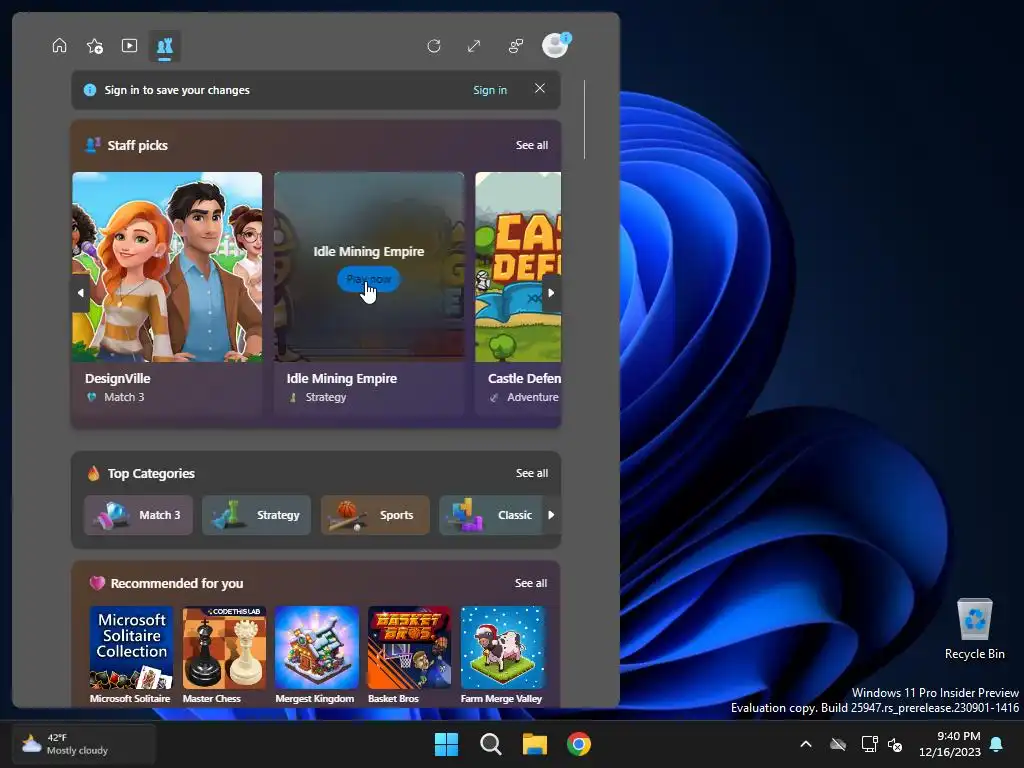
Task: Open taskbar Search
Action: [490, 744]
